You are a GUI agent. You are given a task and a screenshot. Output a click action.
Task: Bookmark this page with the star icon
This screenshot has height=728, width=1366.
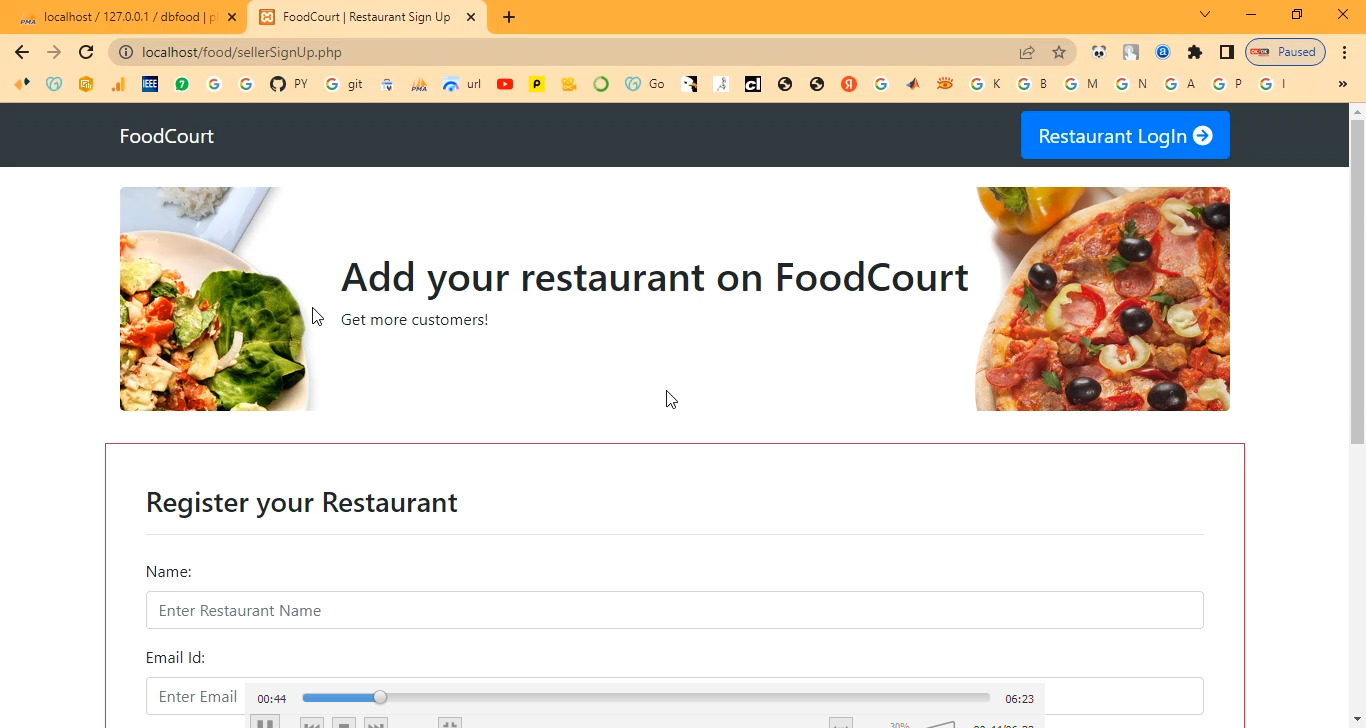pos(1059,52)
